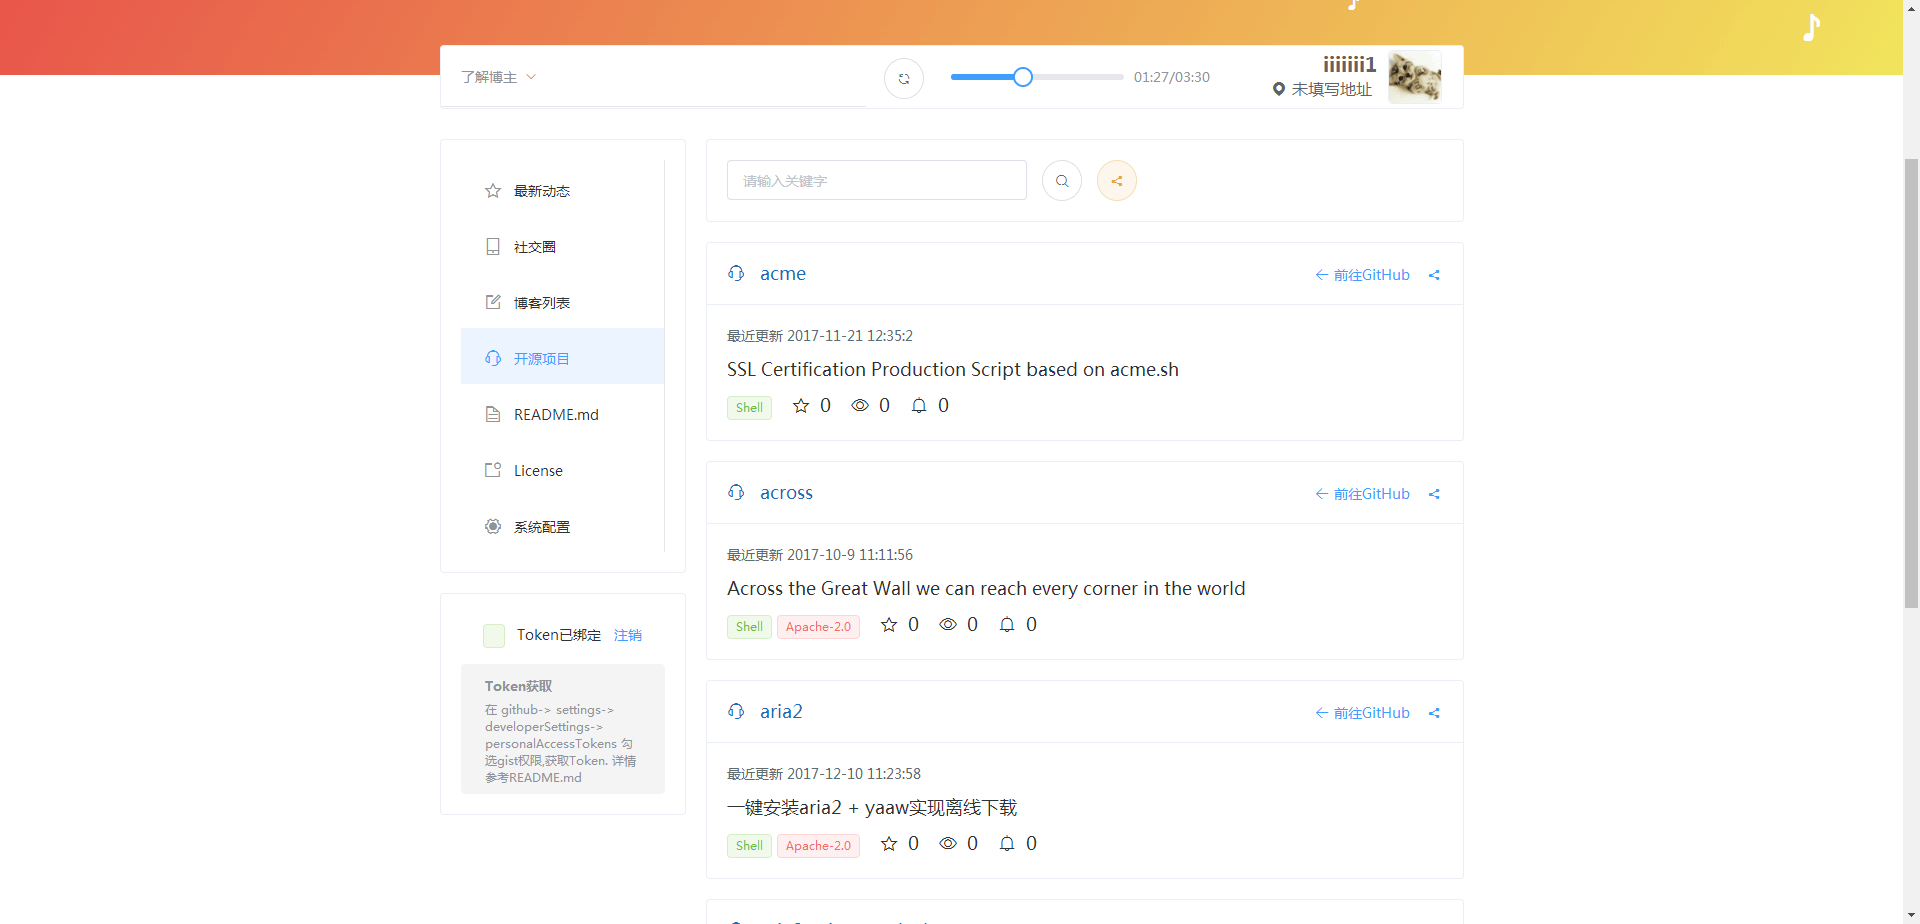Click the orange share button beside search
Viewport: 1920px width, 924px height.
click(x=1116, y=181)
